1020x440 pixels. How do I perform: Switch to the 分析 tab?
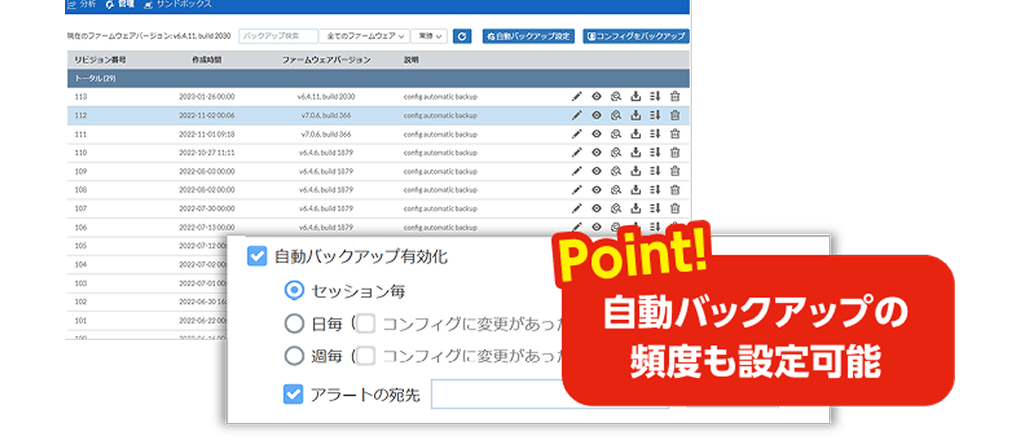click(81, 4)
